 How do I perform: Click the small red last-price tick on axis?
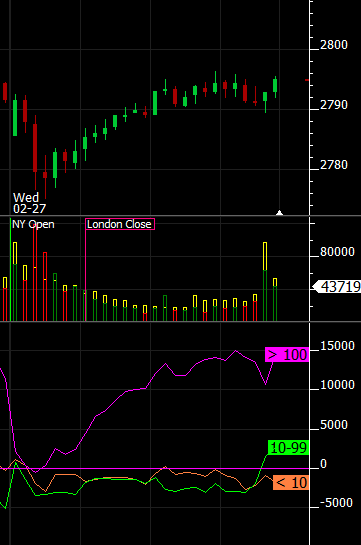pos(307,80)
